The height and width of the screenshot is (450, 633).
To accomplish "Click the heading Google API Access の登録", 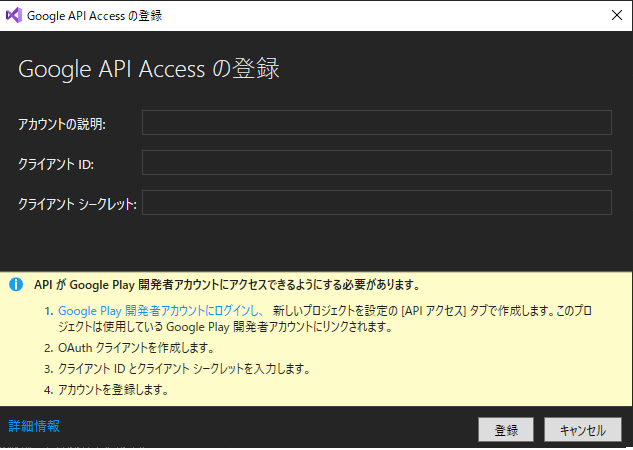I will pyautogui.click(x=149, y=69).
